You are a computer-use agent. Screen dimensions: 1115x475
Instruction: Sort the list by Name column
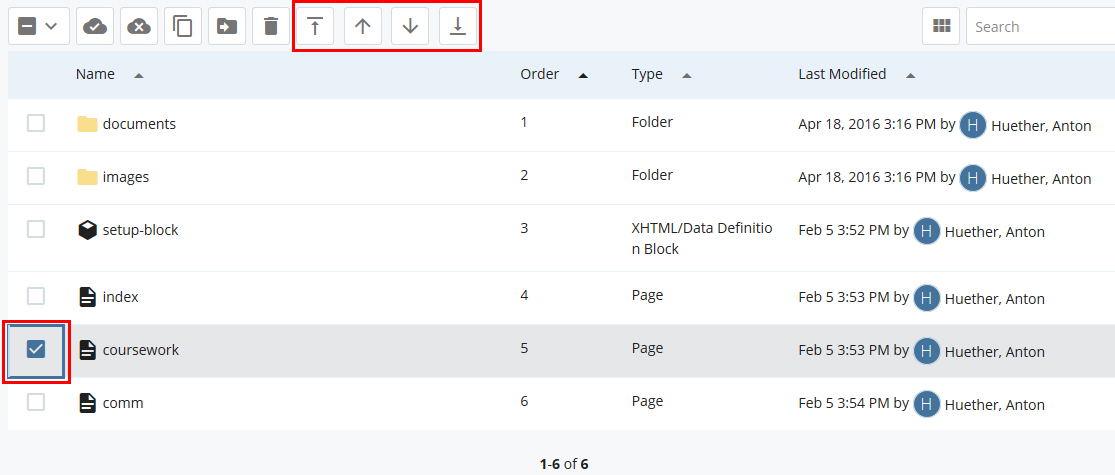[96, 74]
